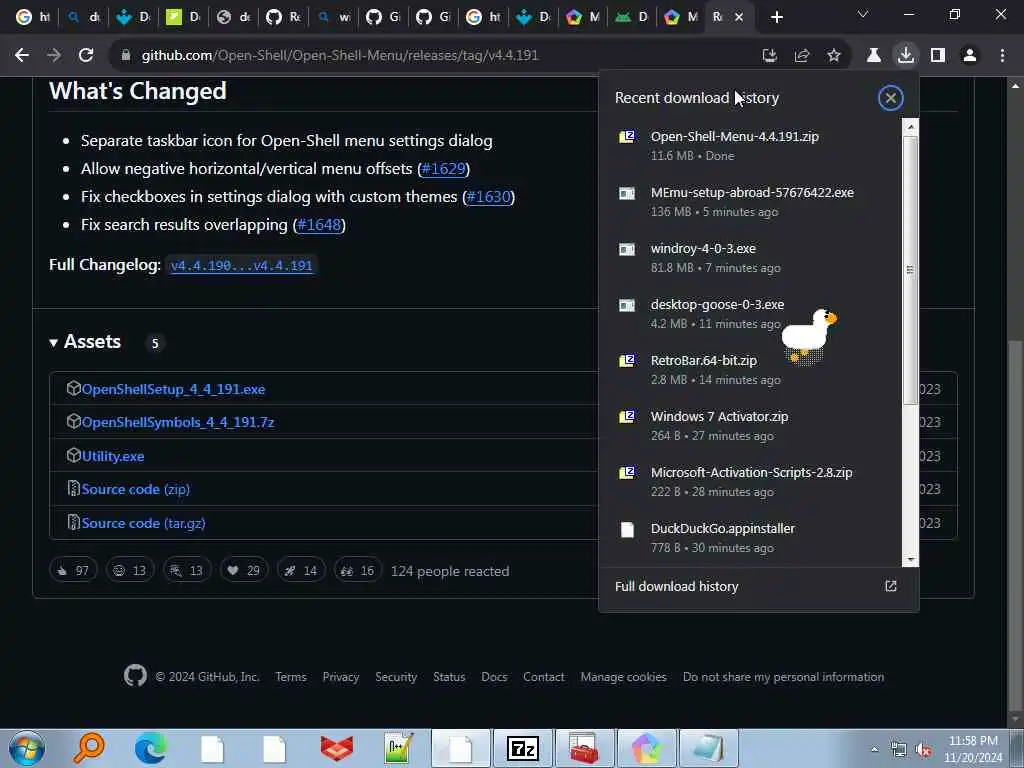Click the thumbs up reaction with 97

(x=73, y=570)
